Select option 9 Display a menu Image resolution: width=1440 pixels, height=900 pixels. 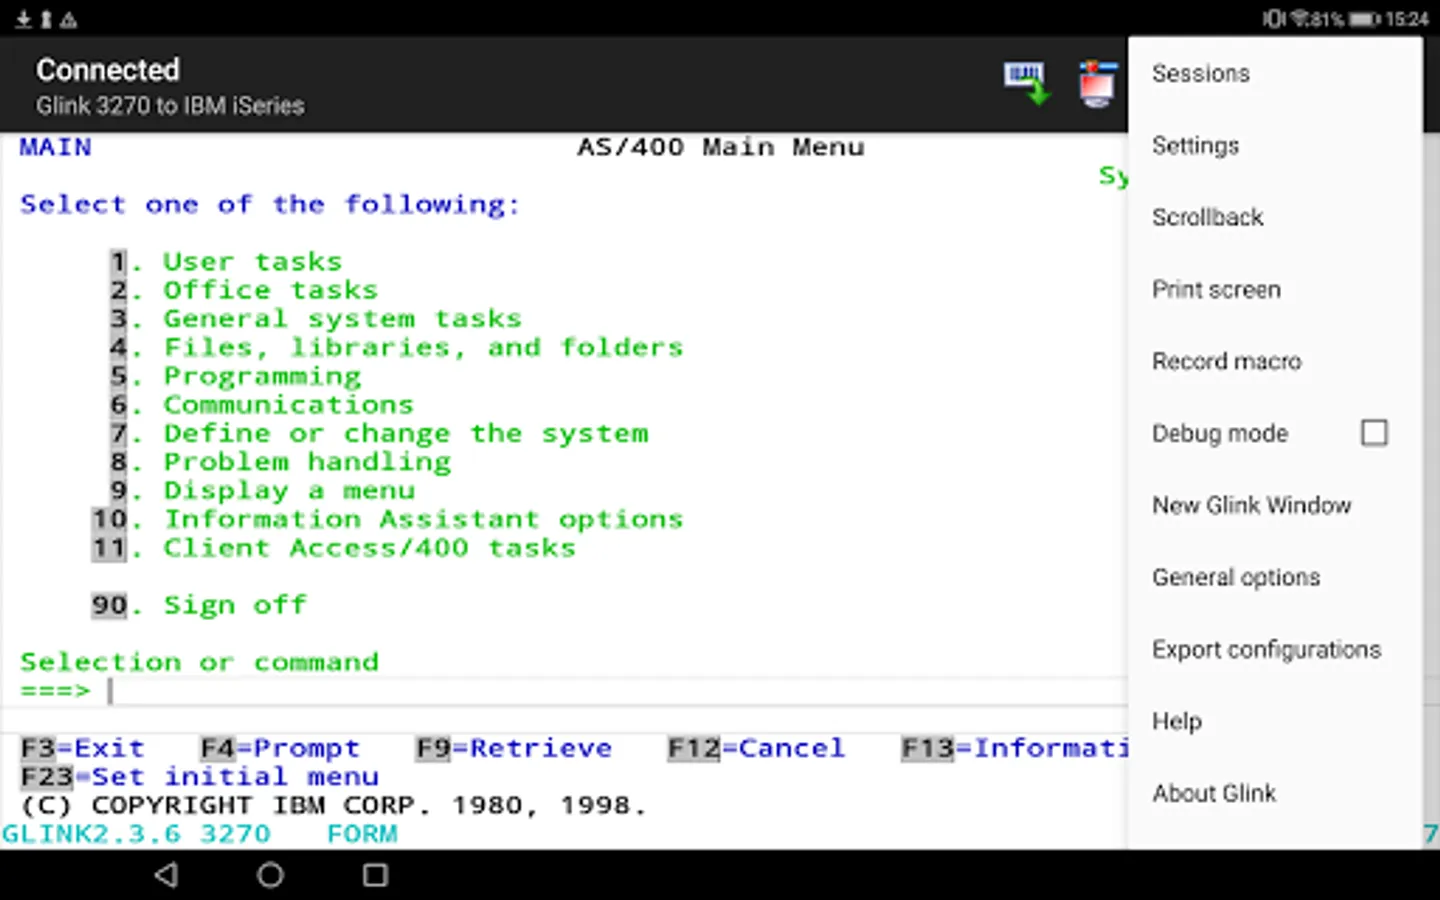coord(262,491)
